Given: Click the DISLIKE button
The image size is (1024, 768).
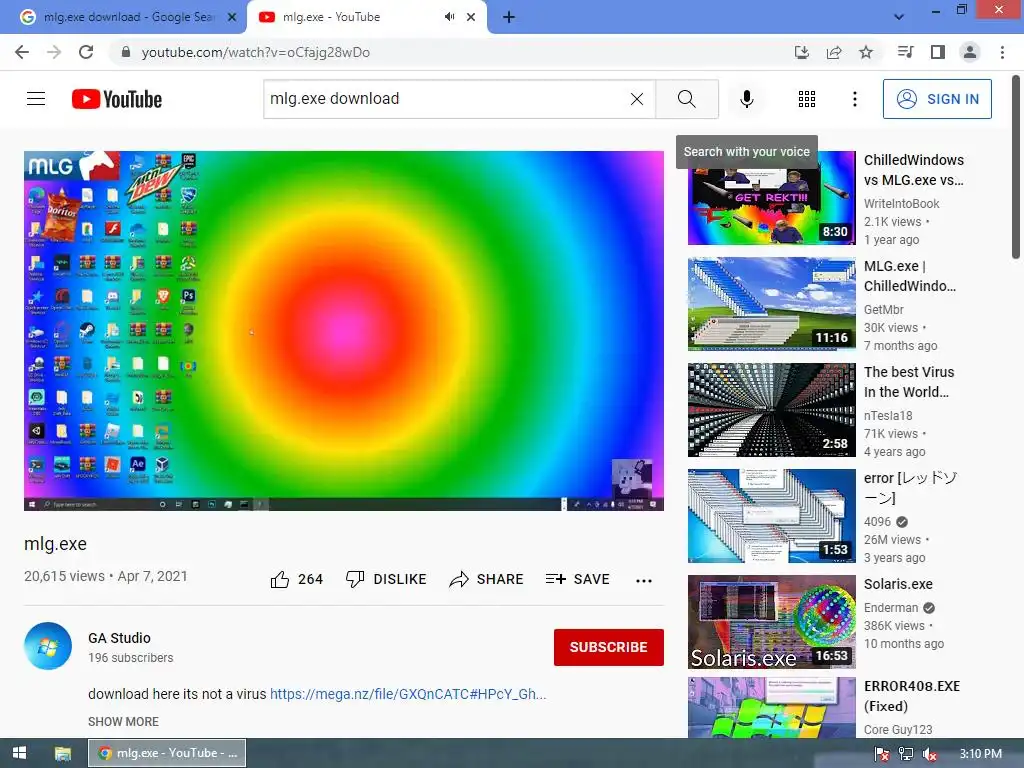Looking at the screenshot, I should (386, 579).
